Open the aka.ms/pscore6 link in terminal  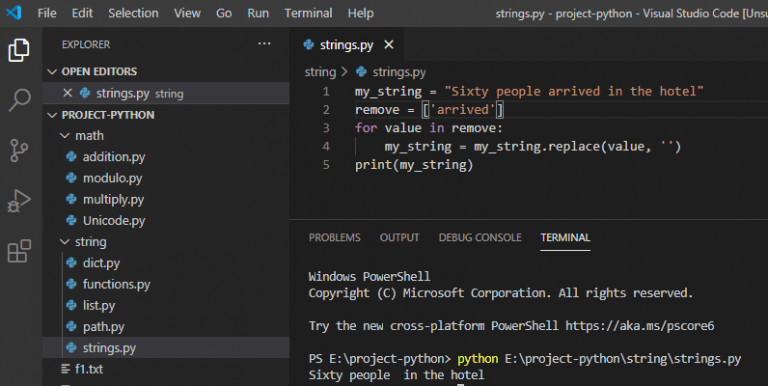coord(640,326)
